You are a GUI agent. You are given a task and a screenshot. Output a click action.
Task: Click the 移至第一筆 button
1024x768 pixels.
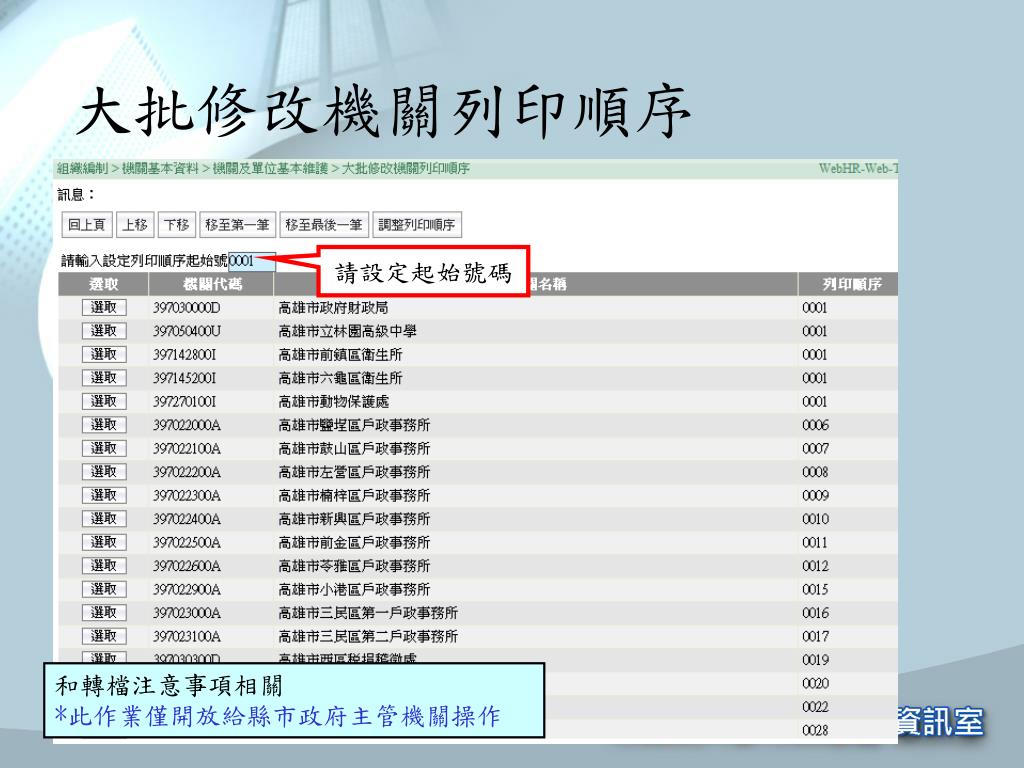[237, 225]
